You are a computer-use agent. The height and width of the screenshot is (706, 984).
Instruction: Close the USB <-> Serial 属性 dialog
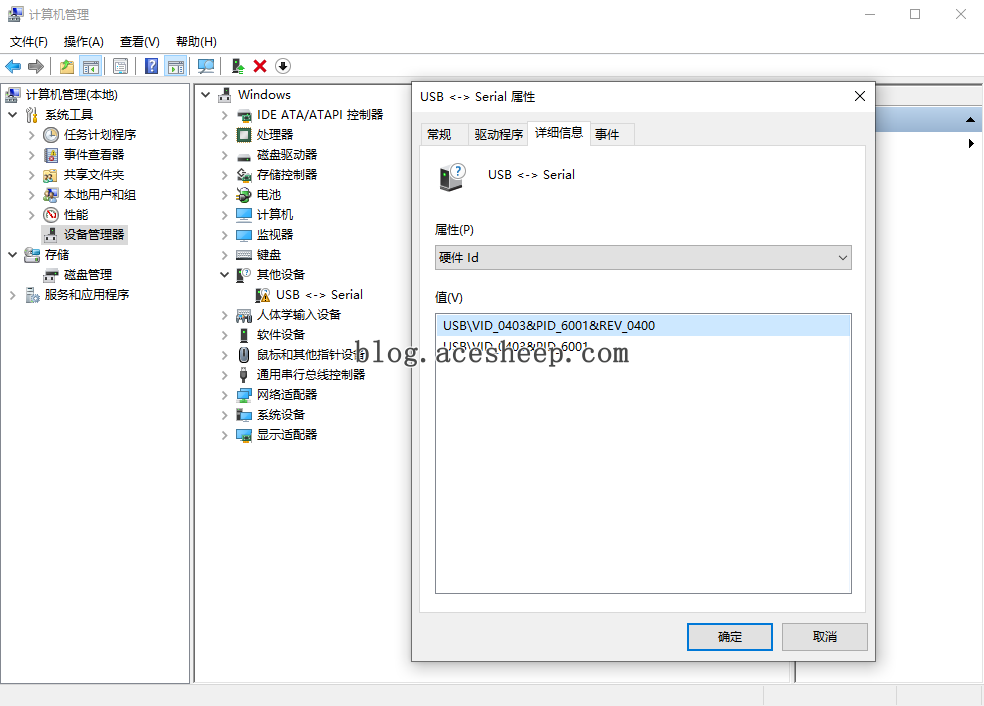tap(860, 96)
